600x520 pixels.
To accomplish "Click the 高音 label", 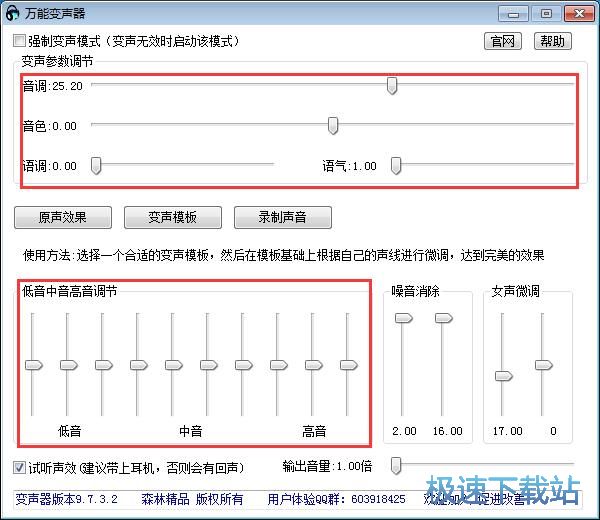I will (314, 431).
